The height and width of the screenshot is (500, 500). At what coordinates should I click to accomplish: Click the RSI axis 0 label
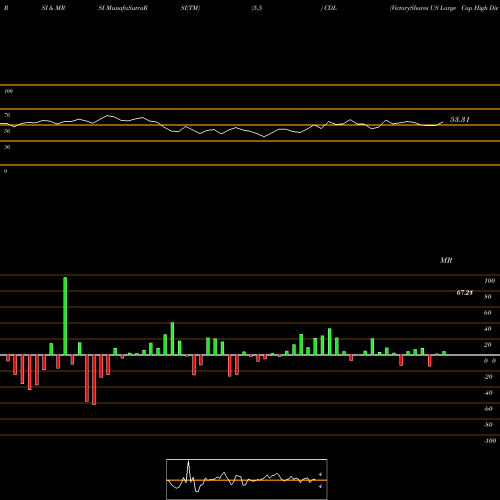[x=5, y=171]
